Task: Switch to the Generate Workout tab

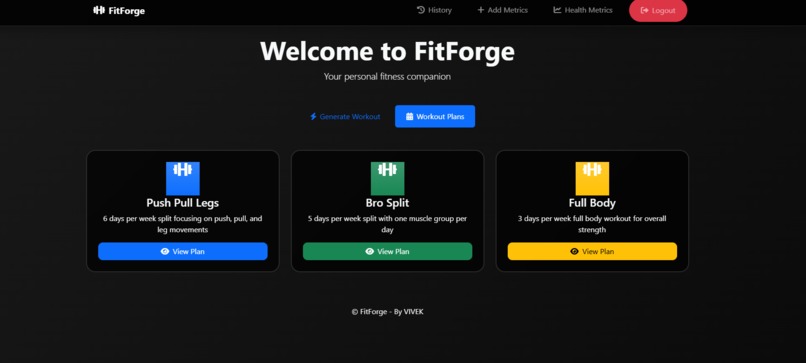Action: 345,117
